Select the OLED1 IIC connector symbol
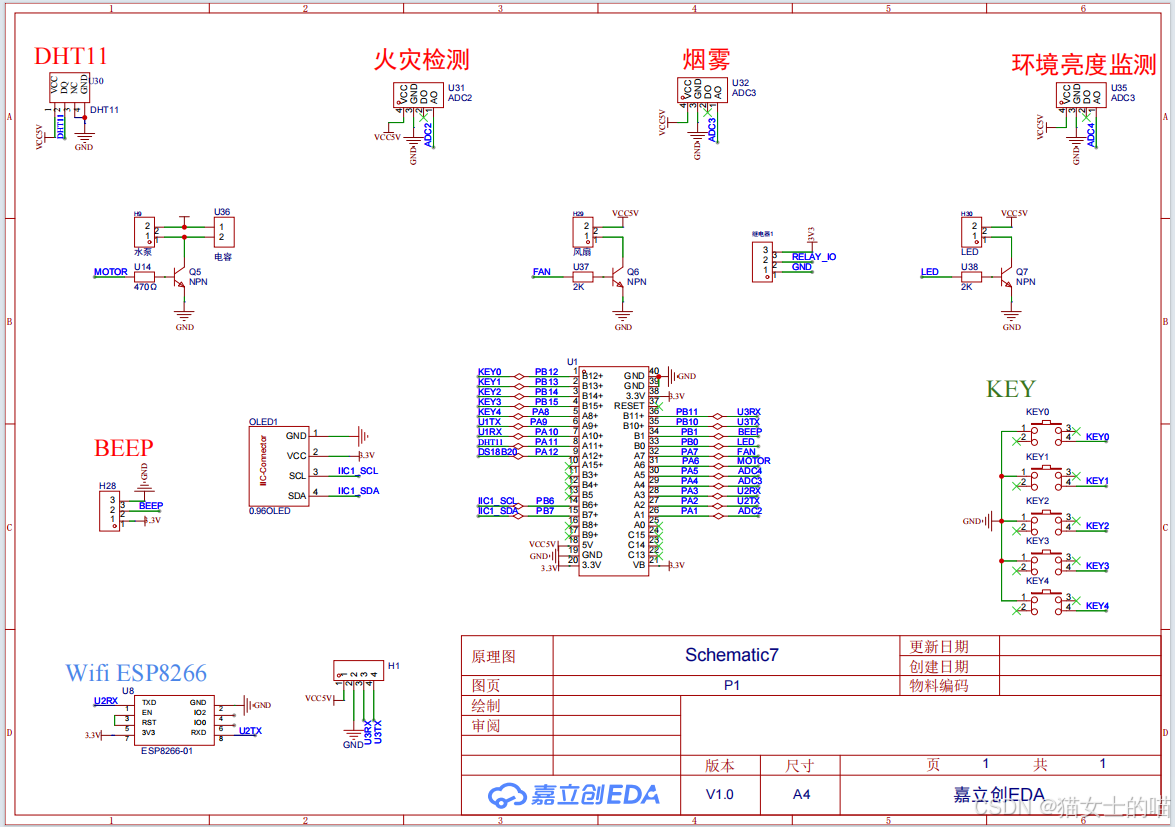1175x827 pixels. click(279, 467)
